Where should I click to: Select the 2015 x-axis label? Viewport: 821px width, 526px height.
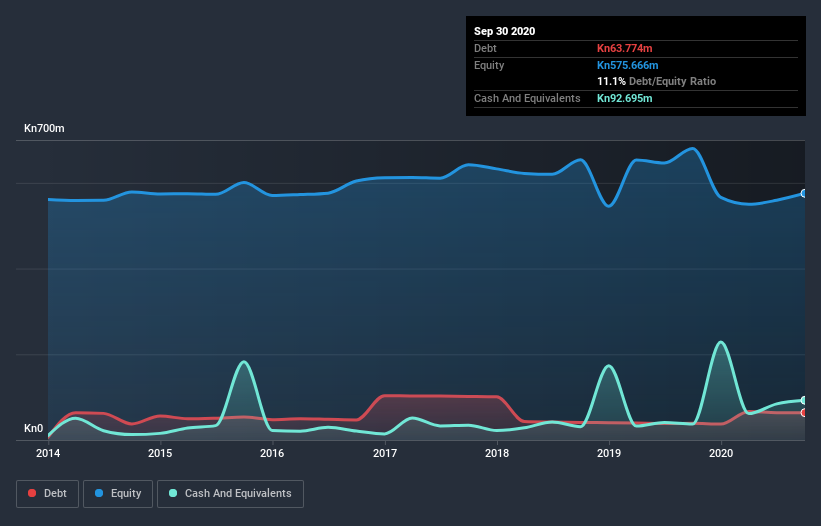pyautogui.click(x=160, y=453)
